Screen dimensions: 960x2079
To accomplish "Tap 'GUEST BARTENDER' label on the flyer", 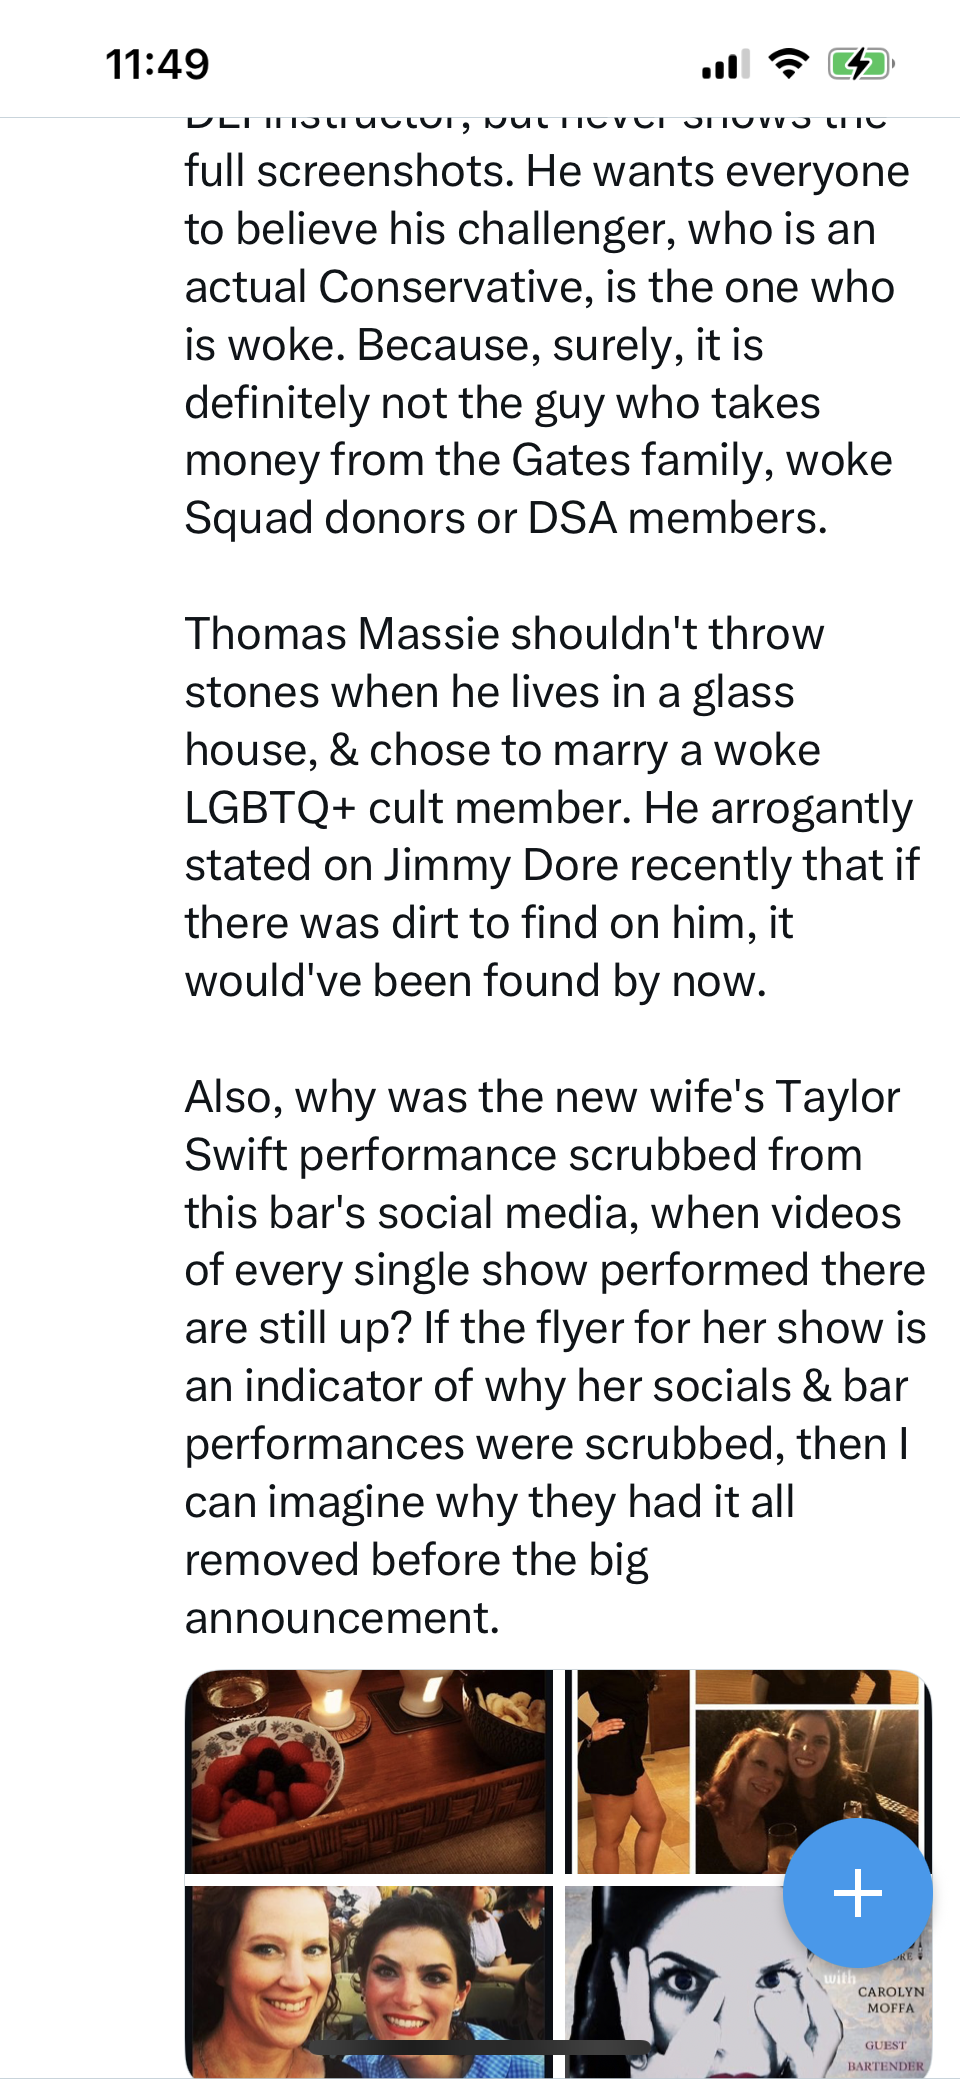I will pyautogui.click(x=885, y=2056).
